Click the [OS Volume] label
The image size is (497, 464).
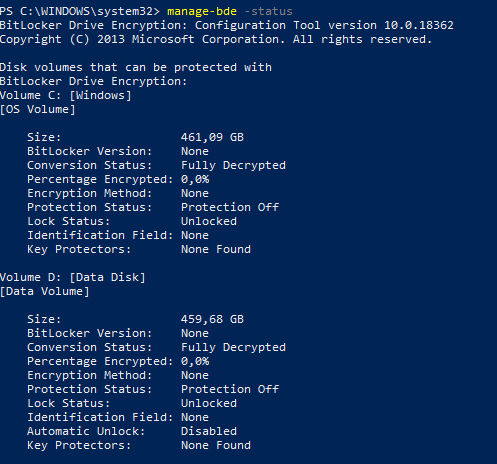(38, 109)
